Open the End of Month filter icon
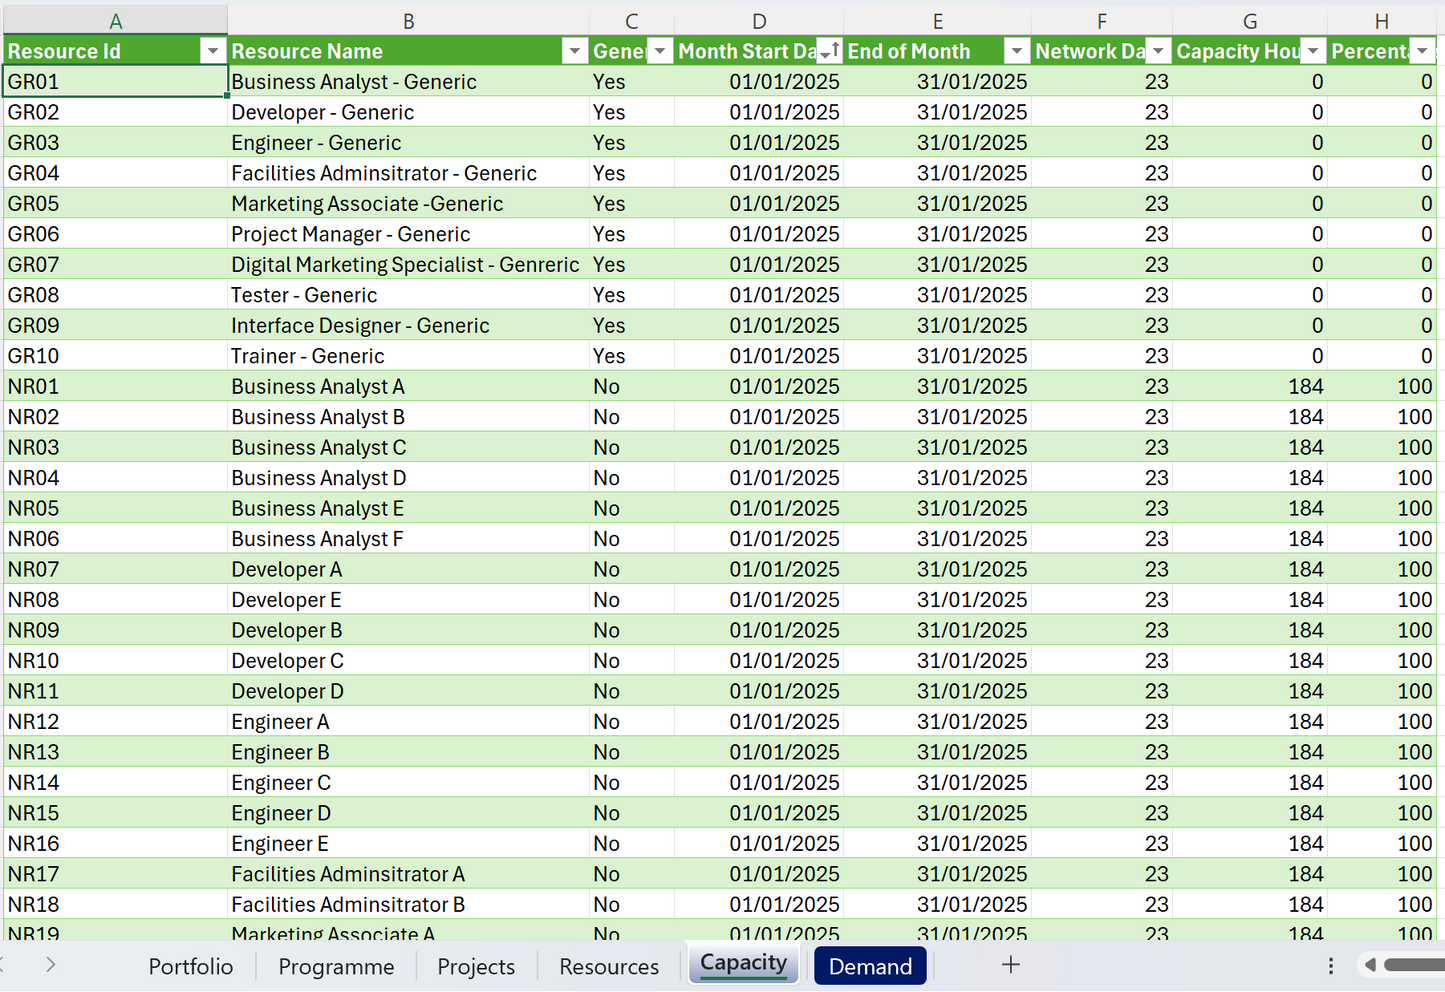1445x992 pixels. tap(1016, 50)
